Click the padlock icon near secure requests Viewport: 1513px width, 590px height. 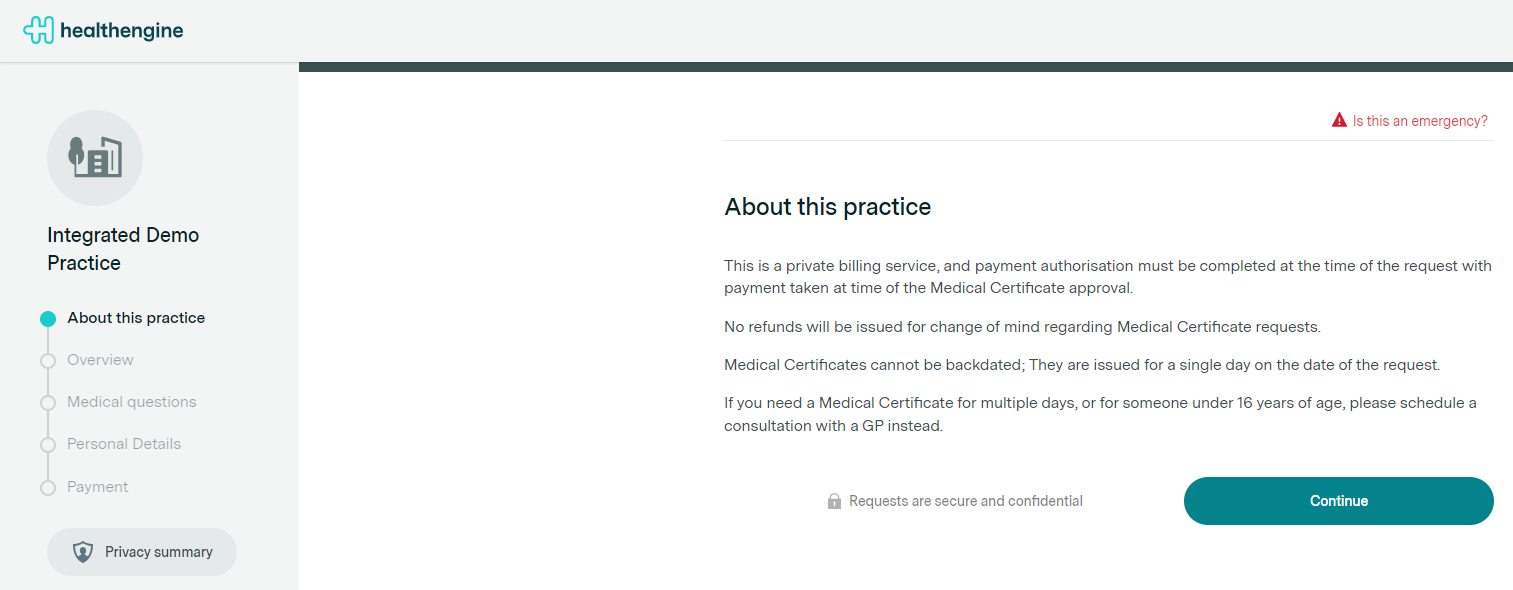pos(834,501)
